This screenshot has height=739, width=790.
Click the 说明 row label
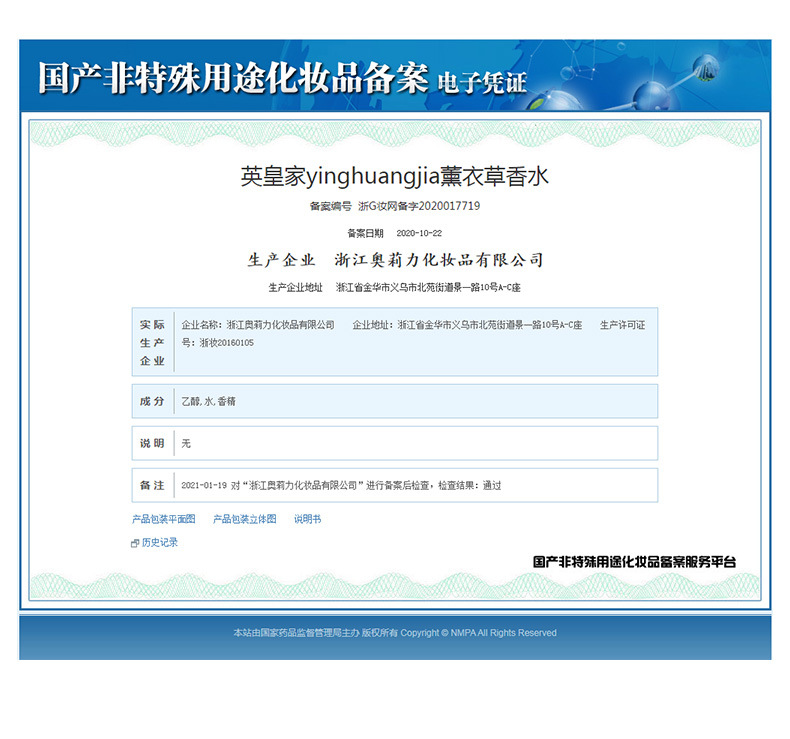(152, 443)
